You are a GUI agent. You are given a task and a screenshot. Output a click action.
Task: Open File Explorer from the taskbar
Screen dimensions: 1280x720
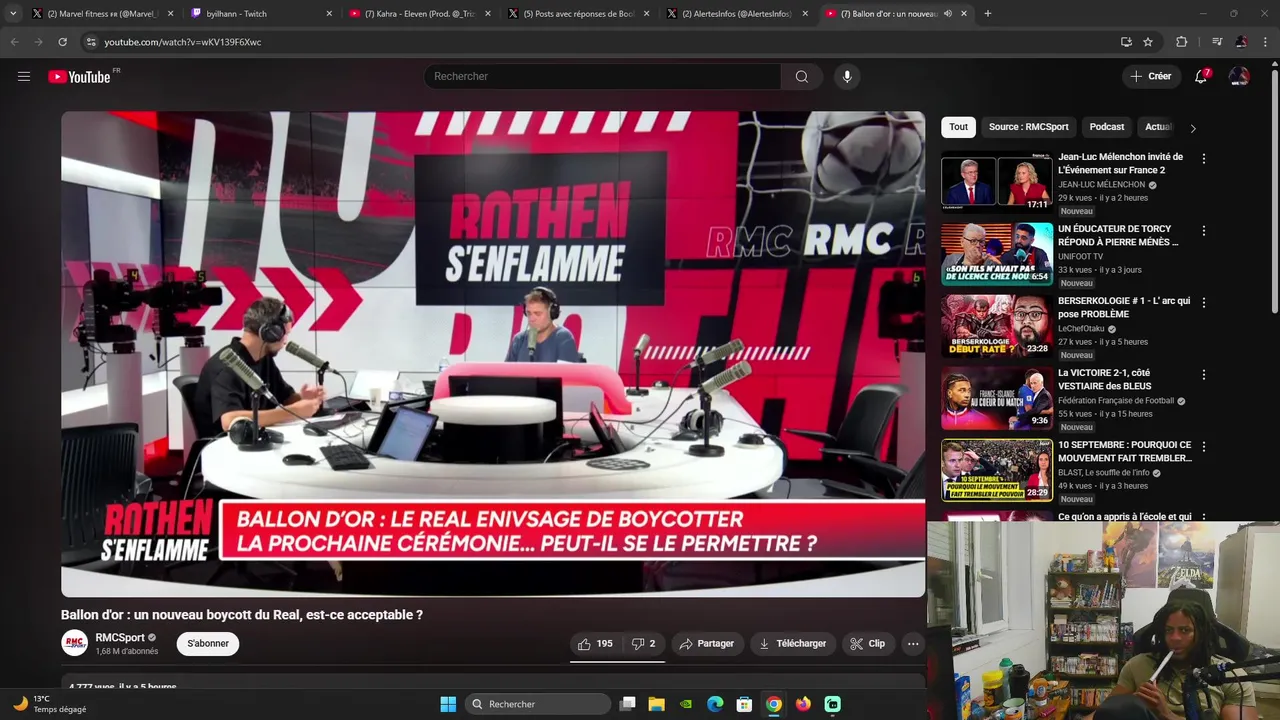(x=656, y=704)
